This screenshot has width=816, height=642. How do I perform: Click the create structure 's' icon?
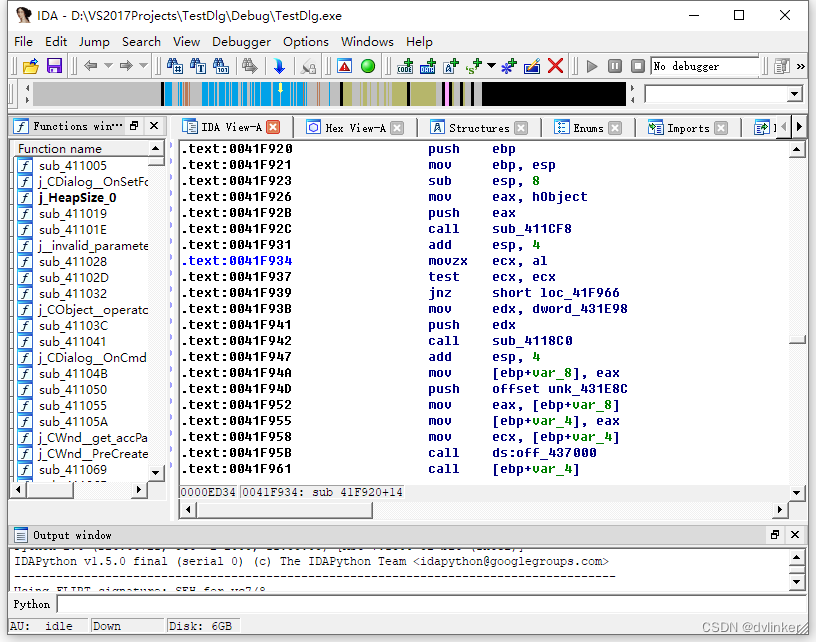tap(474, 66)
